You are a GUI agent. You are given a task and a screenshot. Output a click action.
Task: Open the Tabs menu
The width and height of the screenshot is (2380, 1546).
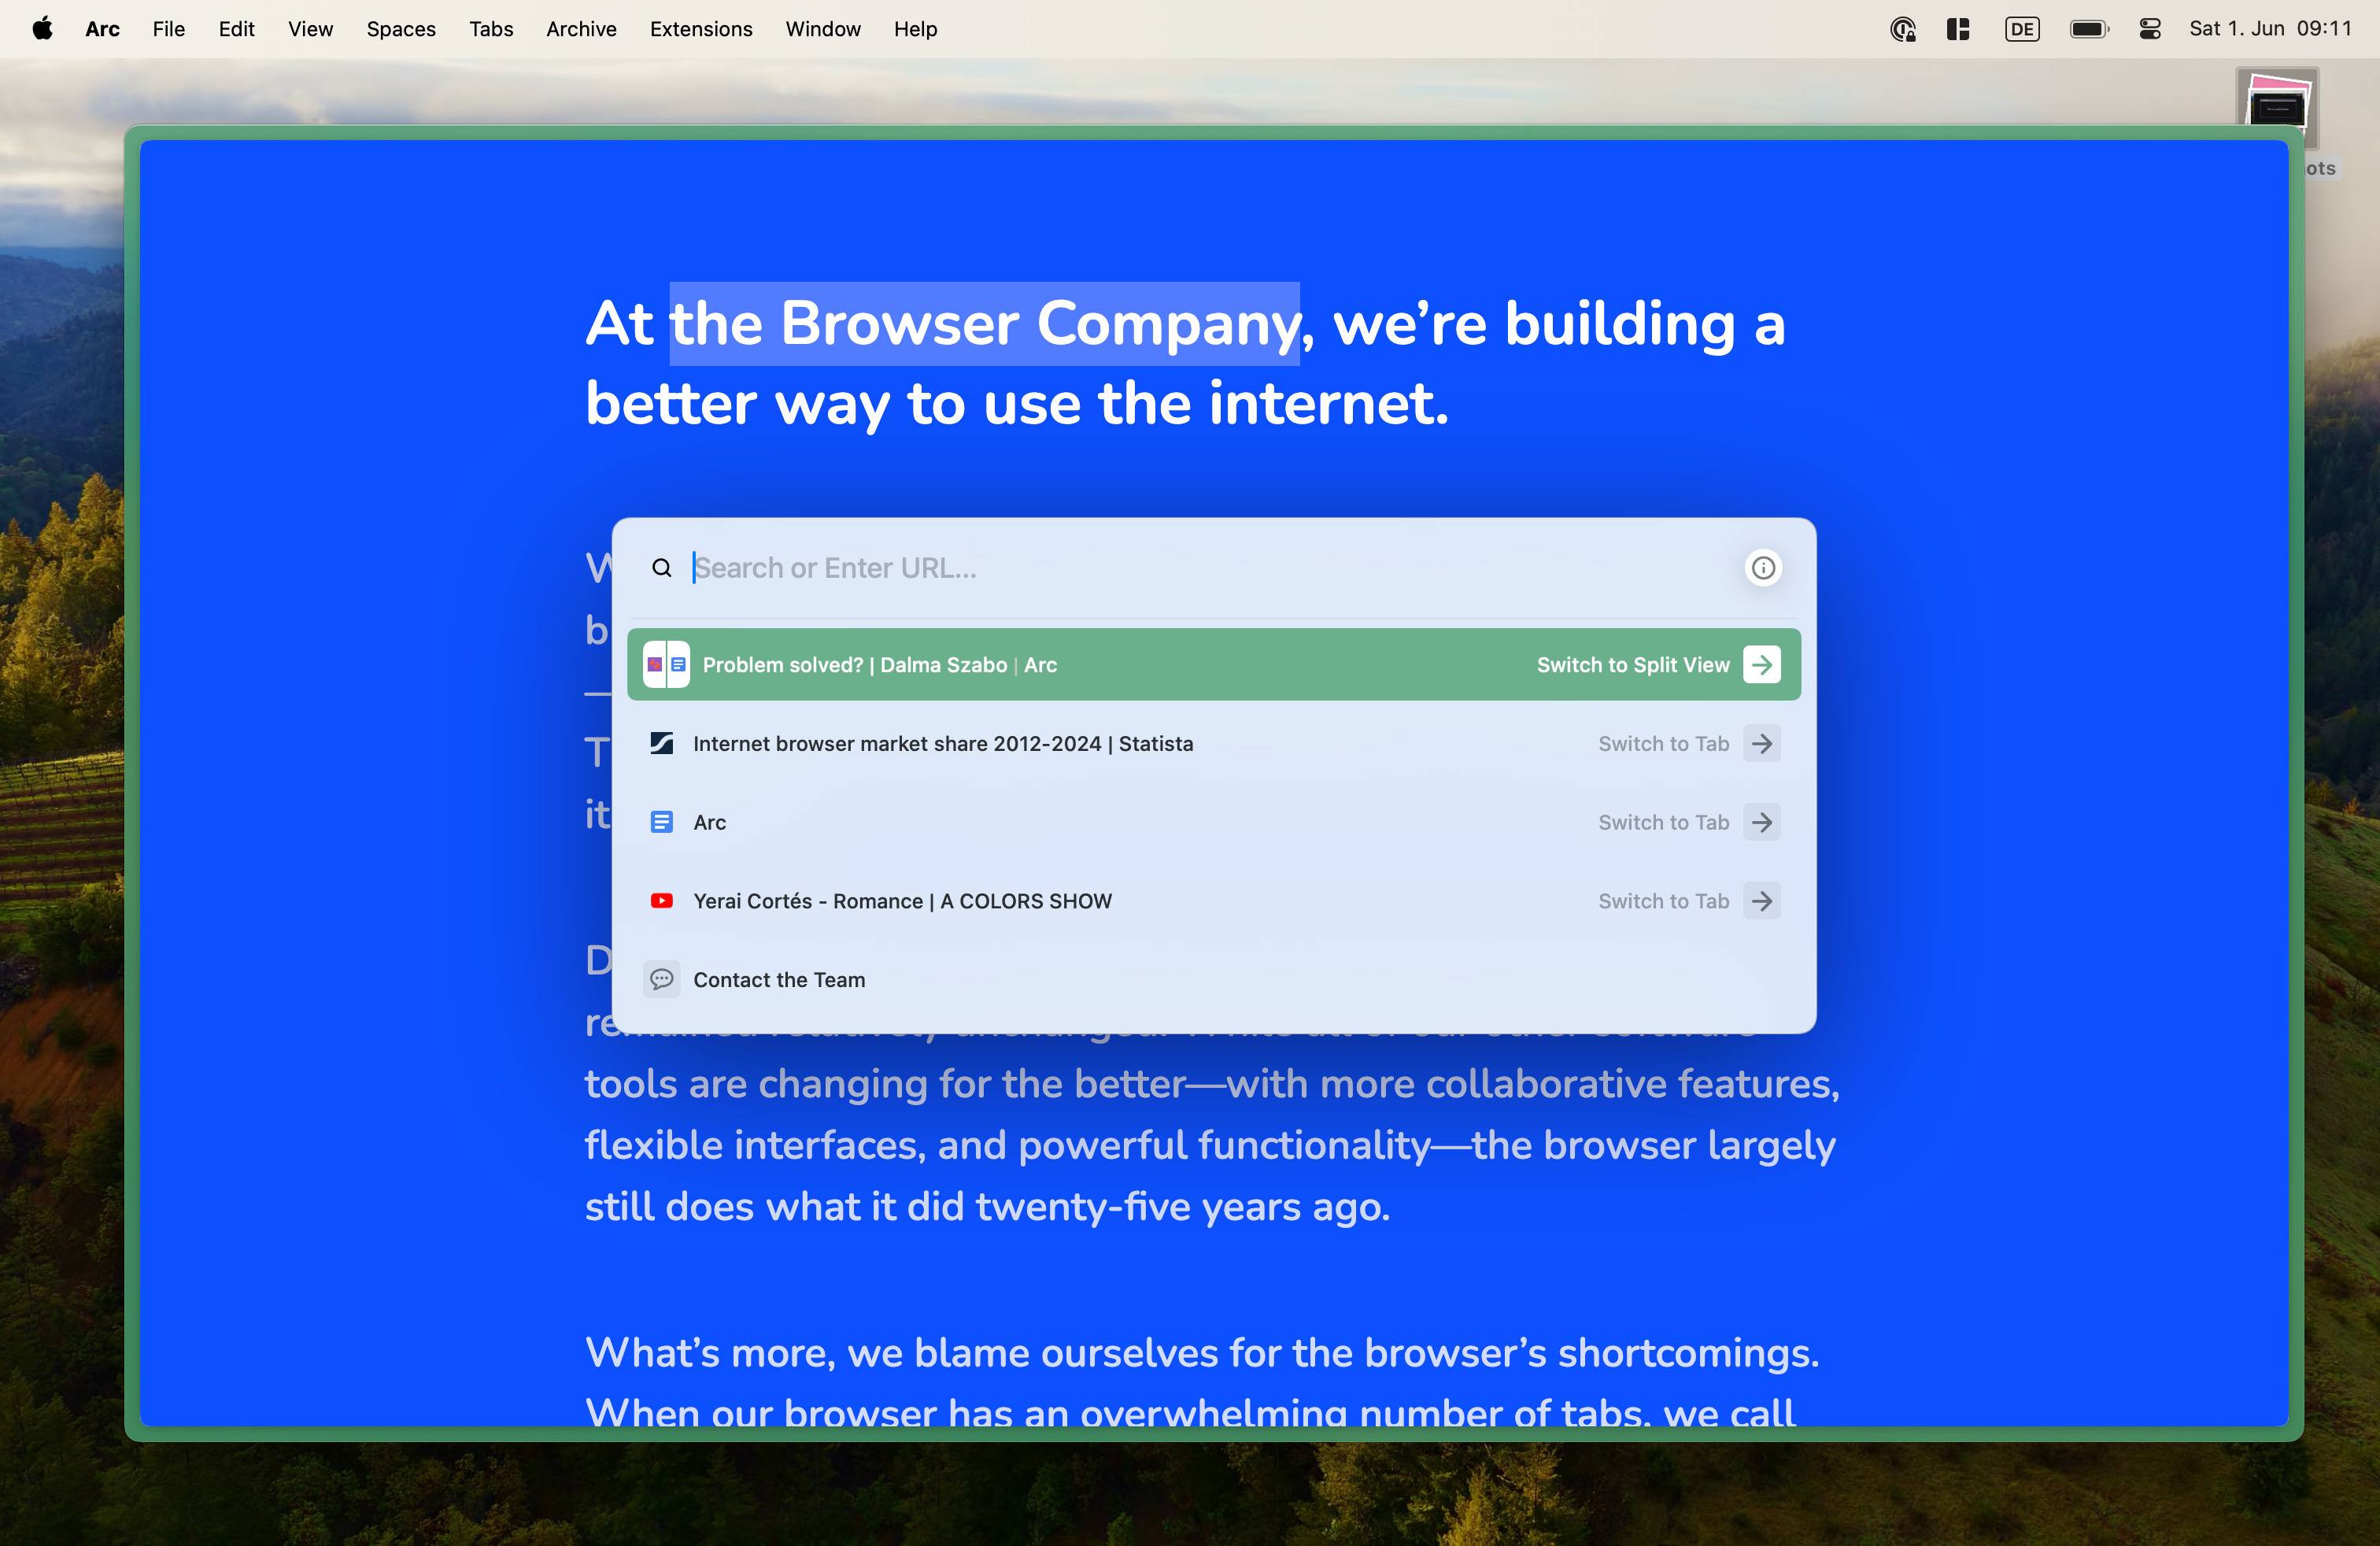click(491, 29)
